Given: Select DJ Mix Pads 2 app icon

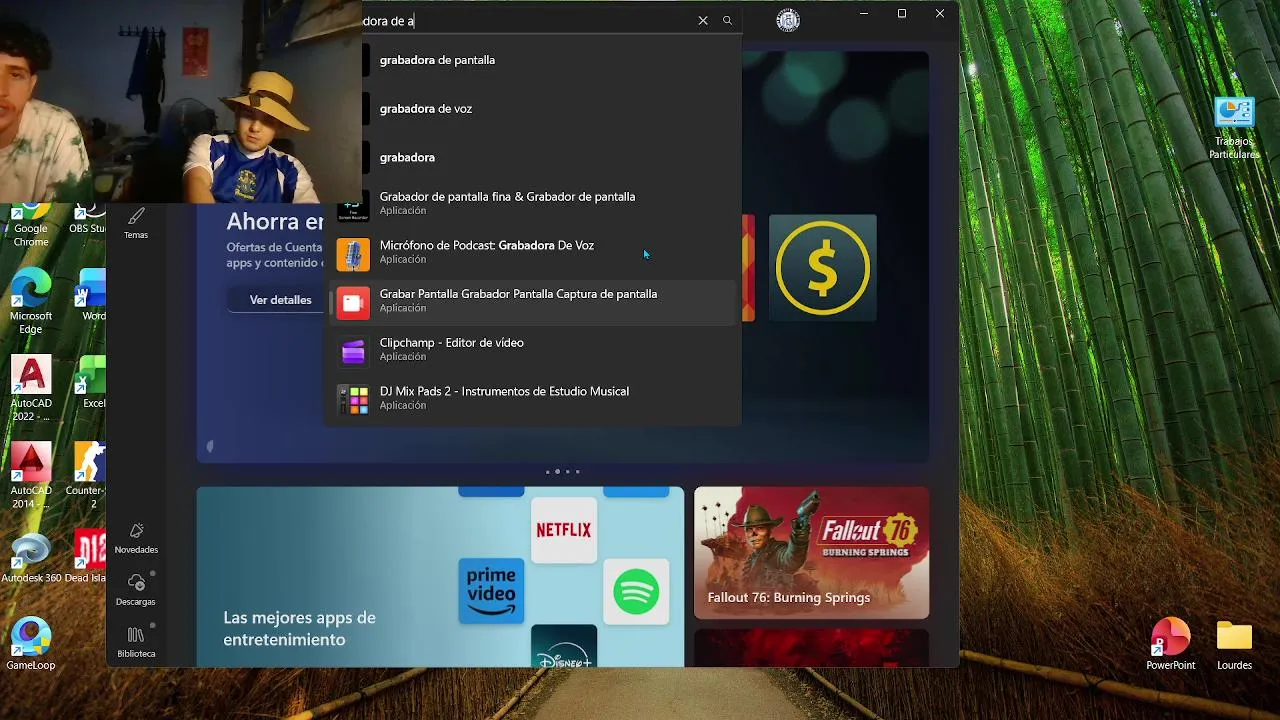Looking at the screenshot, I should pyautogui.click(x=353, y=400).
